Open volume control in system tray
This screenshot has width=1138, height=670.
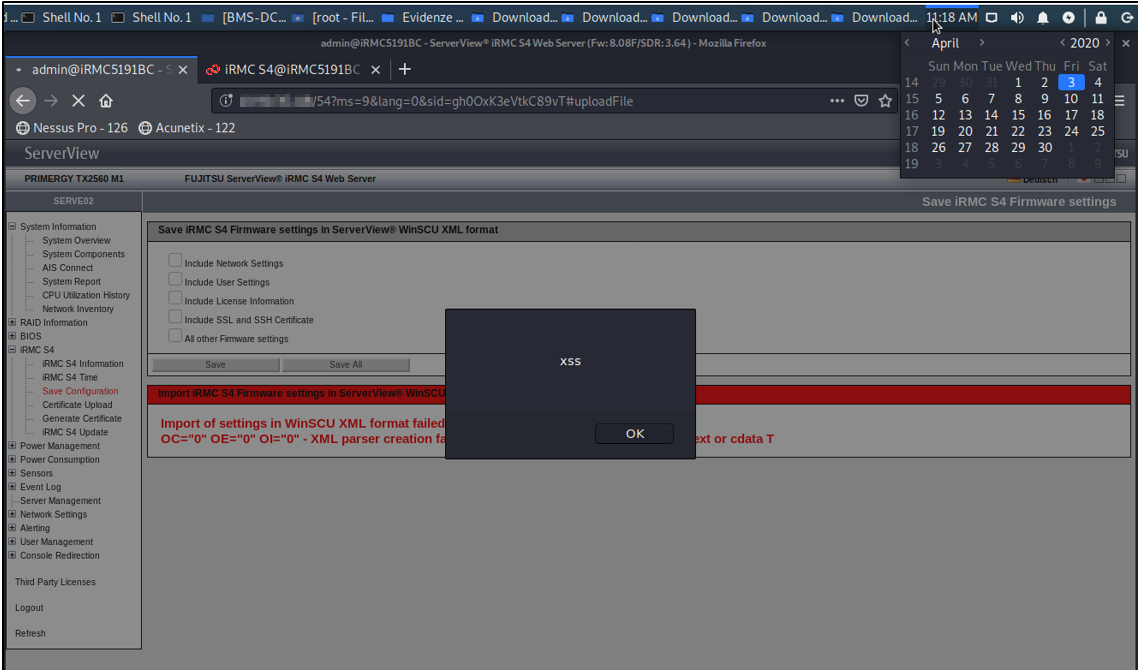click(1017, 17)
